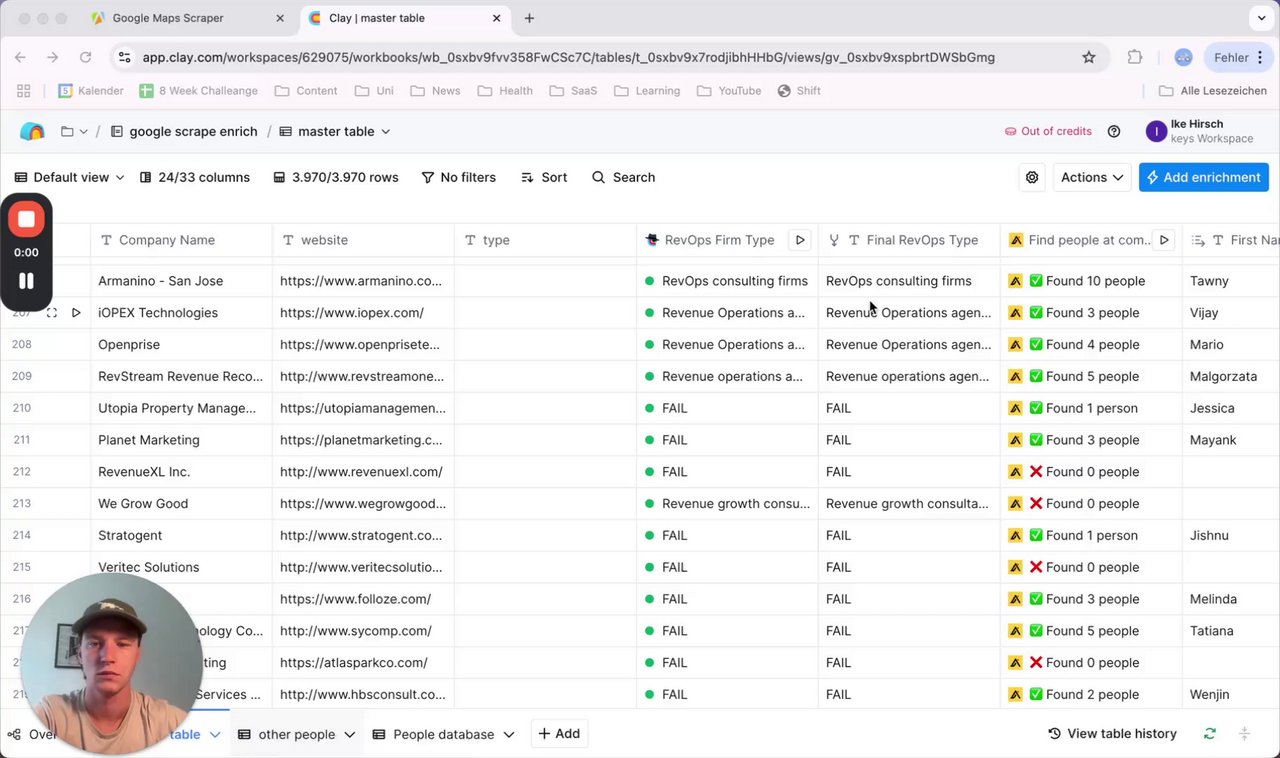Click the Stratogent company cell
The image size is (1280, 758).
[x=181, y=536]
